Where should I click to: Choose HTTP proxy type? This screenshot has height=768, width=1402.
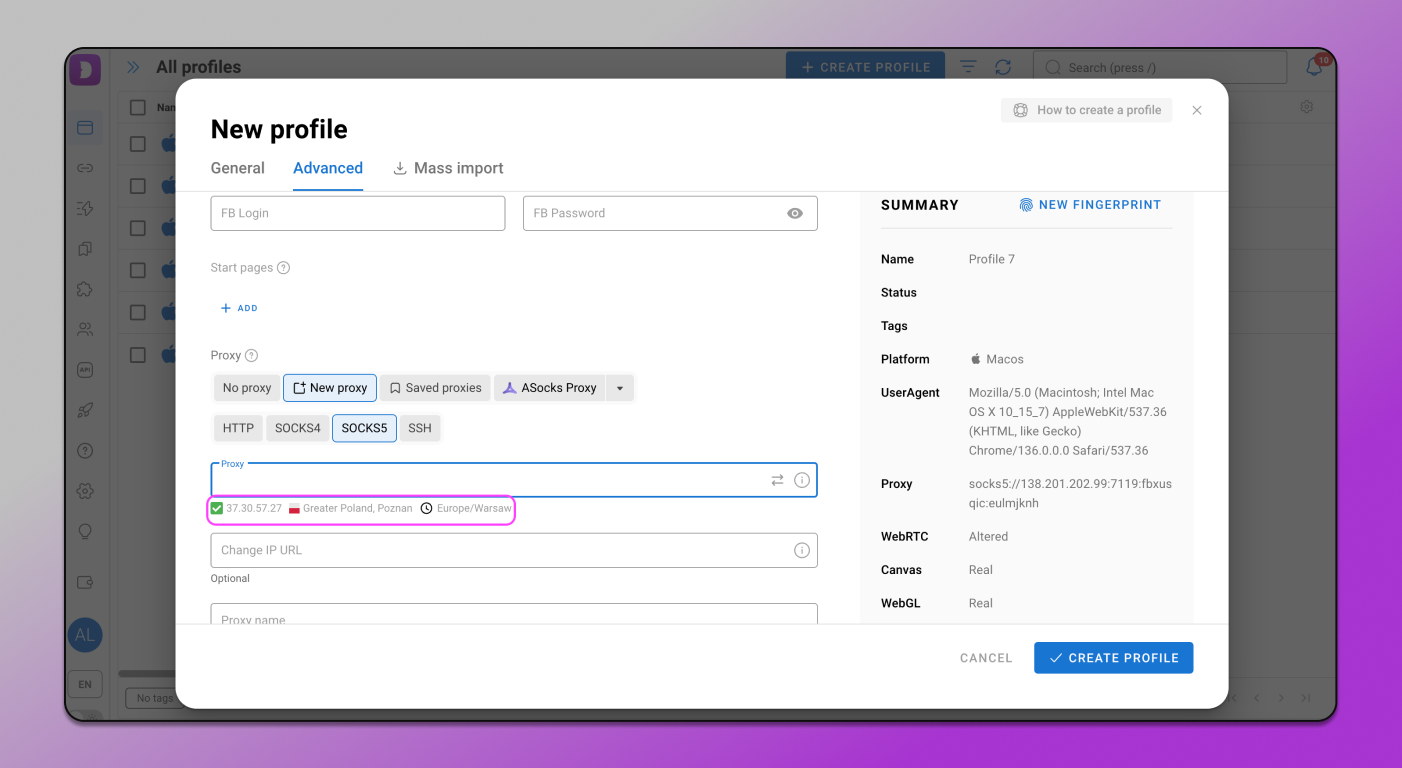(x=238, y=428)
